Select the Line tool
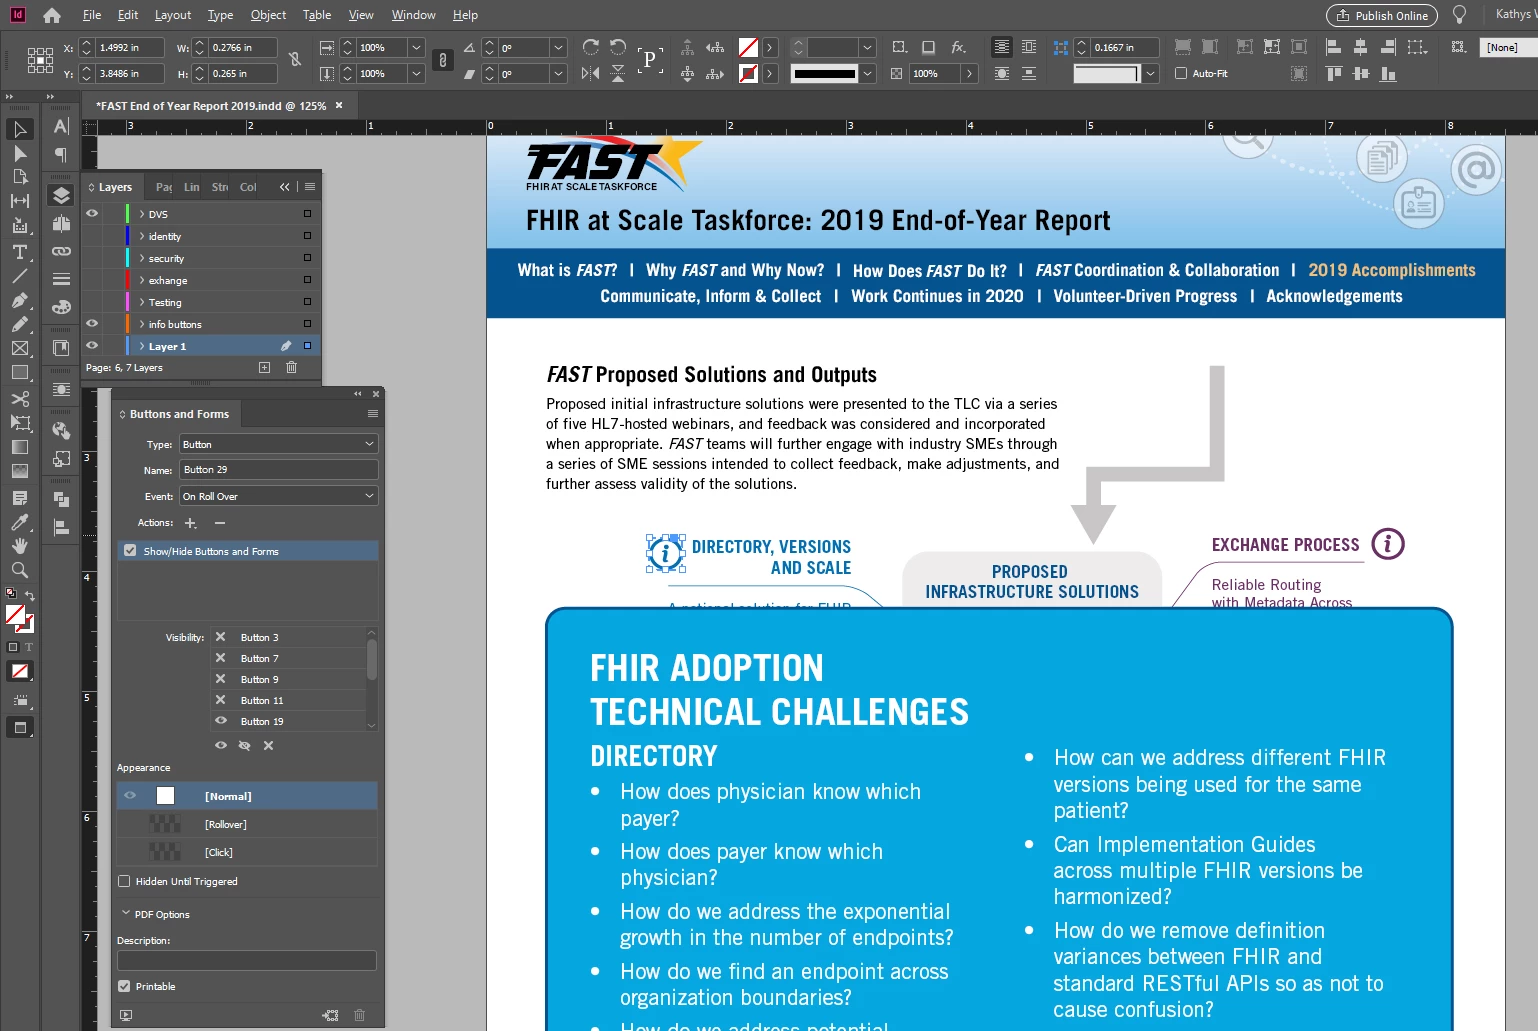1538x1031 pixels. (20, 276)
